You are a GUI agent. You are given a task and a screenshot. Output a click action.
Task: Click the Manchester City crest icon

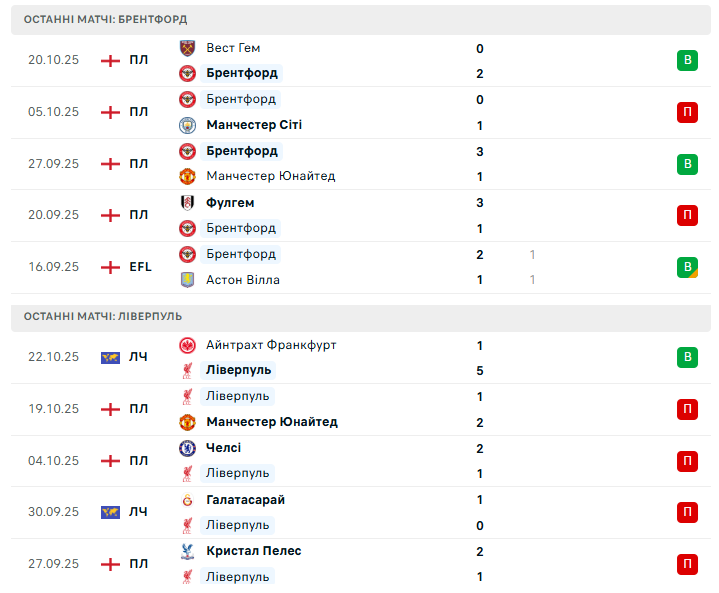187,125
